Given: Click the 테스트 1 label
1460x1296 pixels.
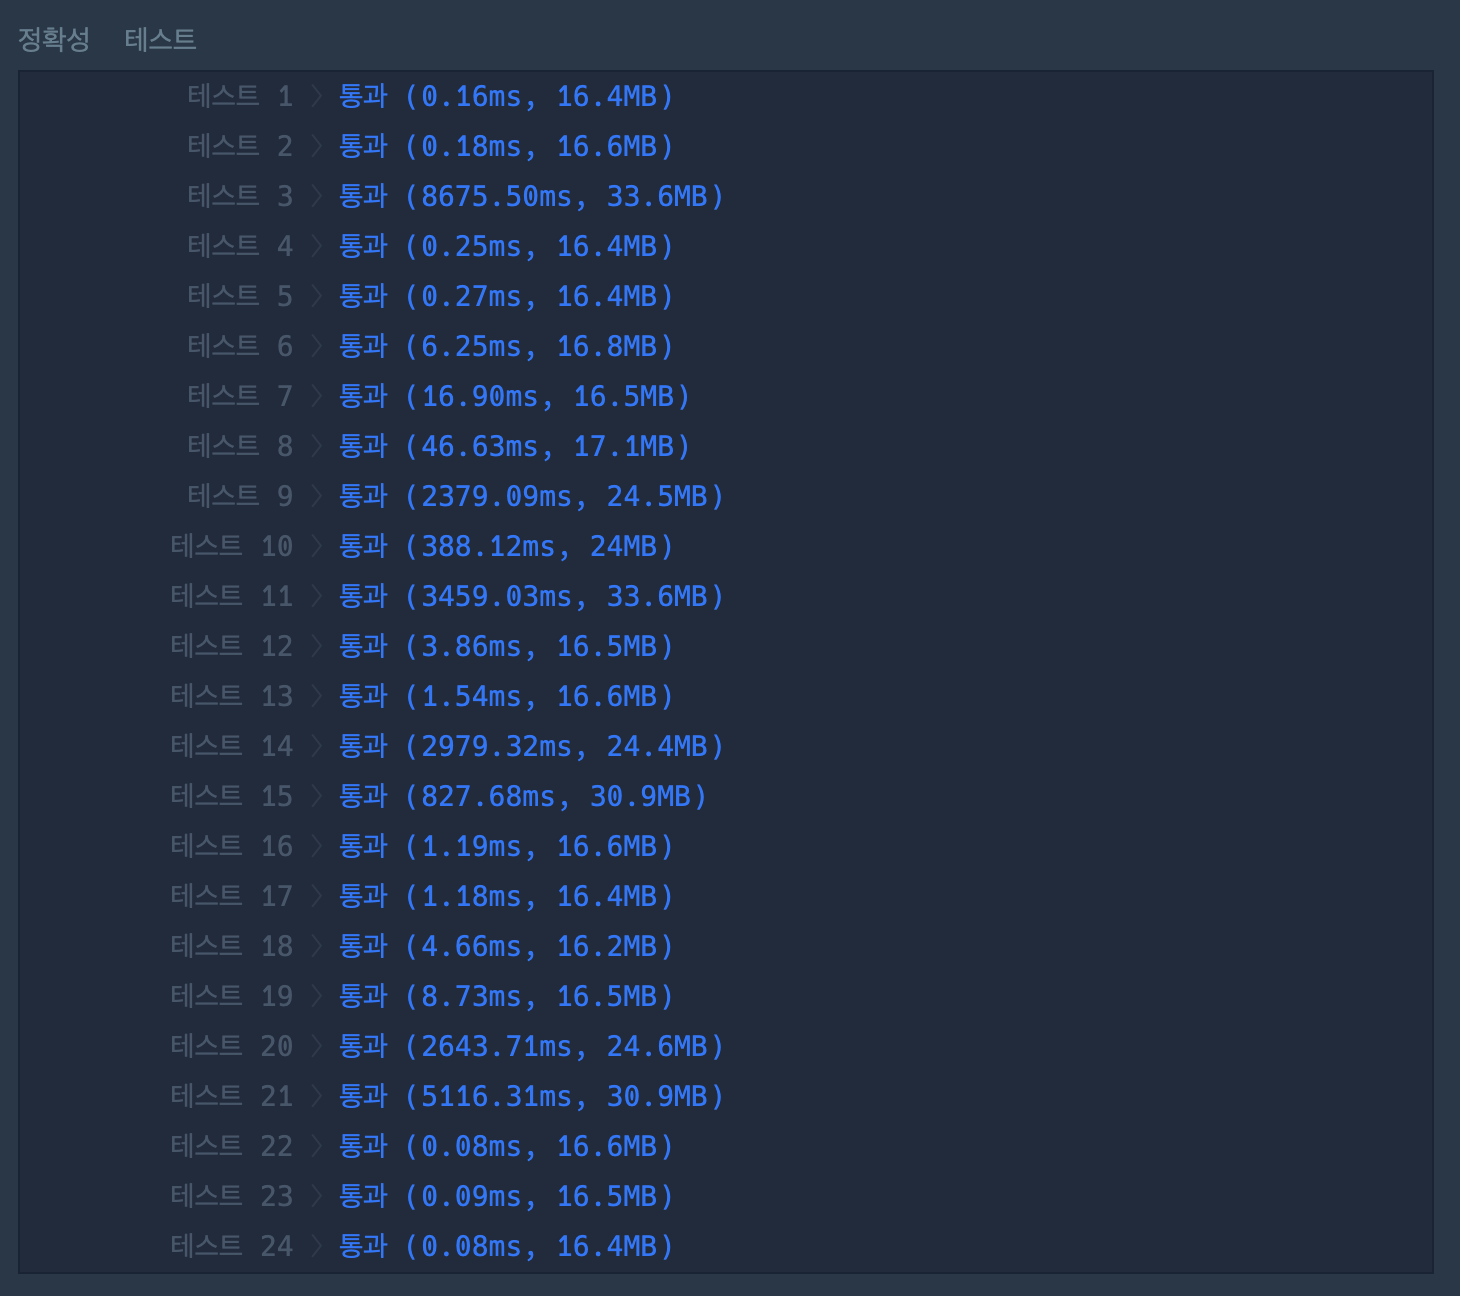Looking at the screenshot, I should pos(240,96).
